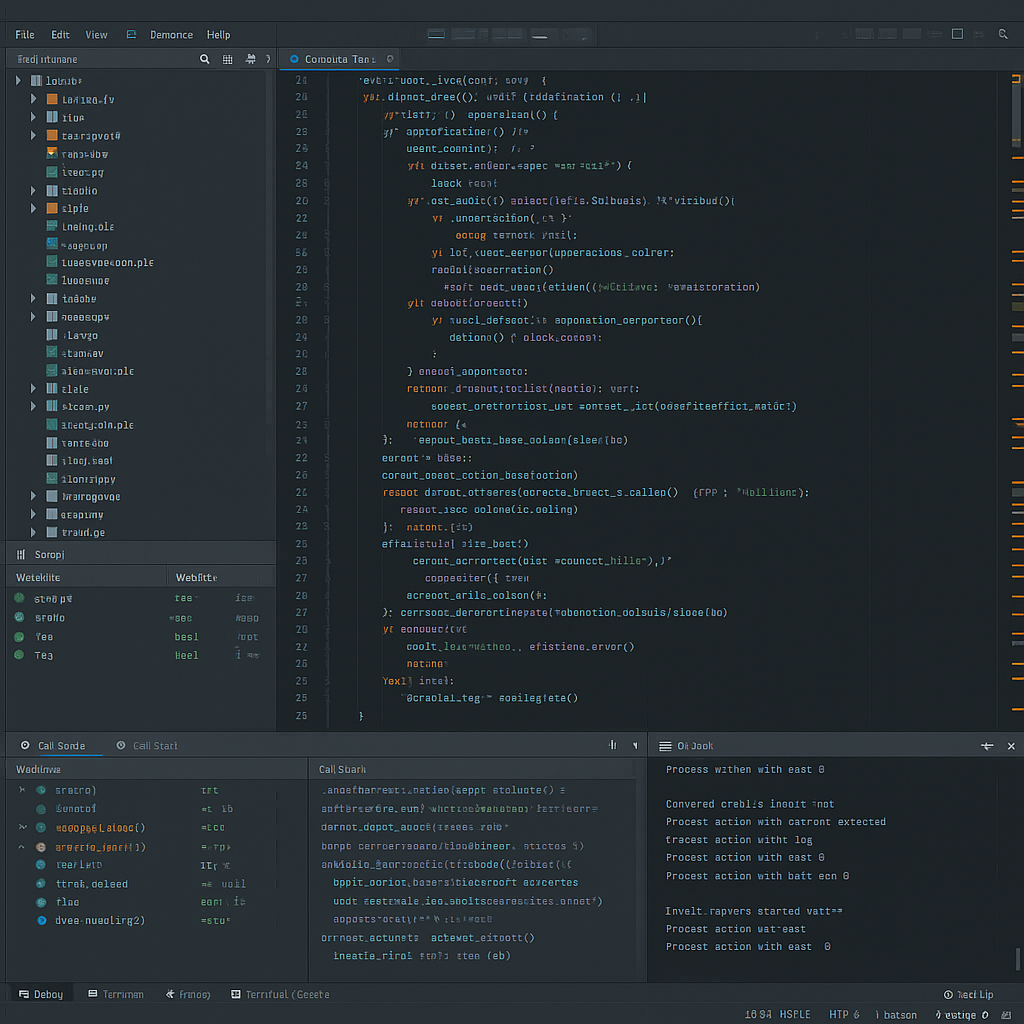This screenshot has width=1024, height=1024.
Task: Click the file icon next to 'slonrsippy'
Action: click(52, 479)
